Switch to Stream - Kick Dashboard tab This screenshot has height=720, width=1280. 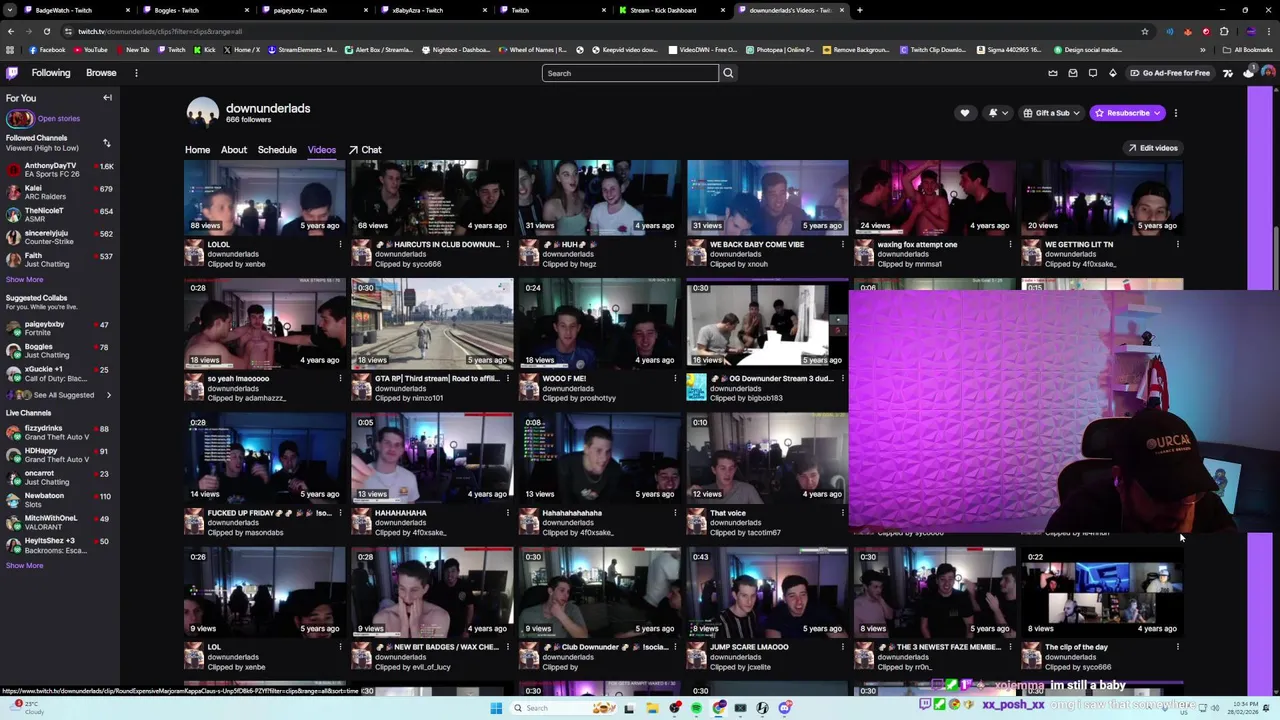click(x=670, y=10)
